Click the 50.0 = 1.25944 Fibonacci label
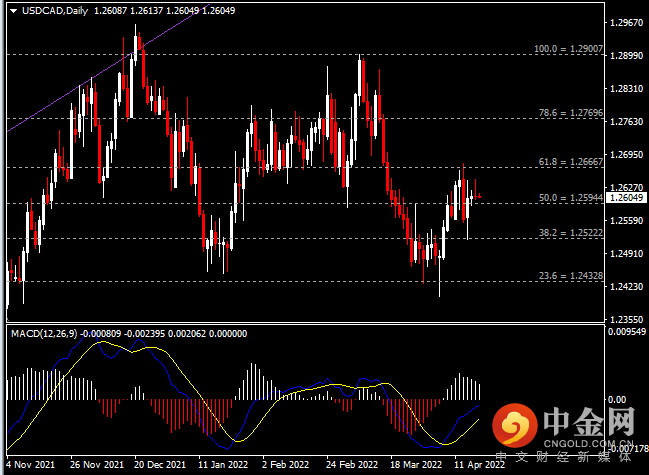Image resolution: width=649 pixels, height=475 pixels. [x=571, y=198]
